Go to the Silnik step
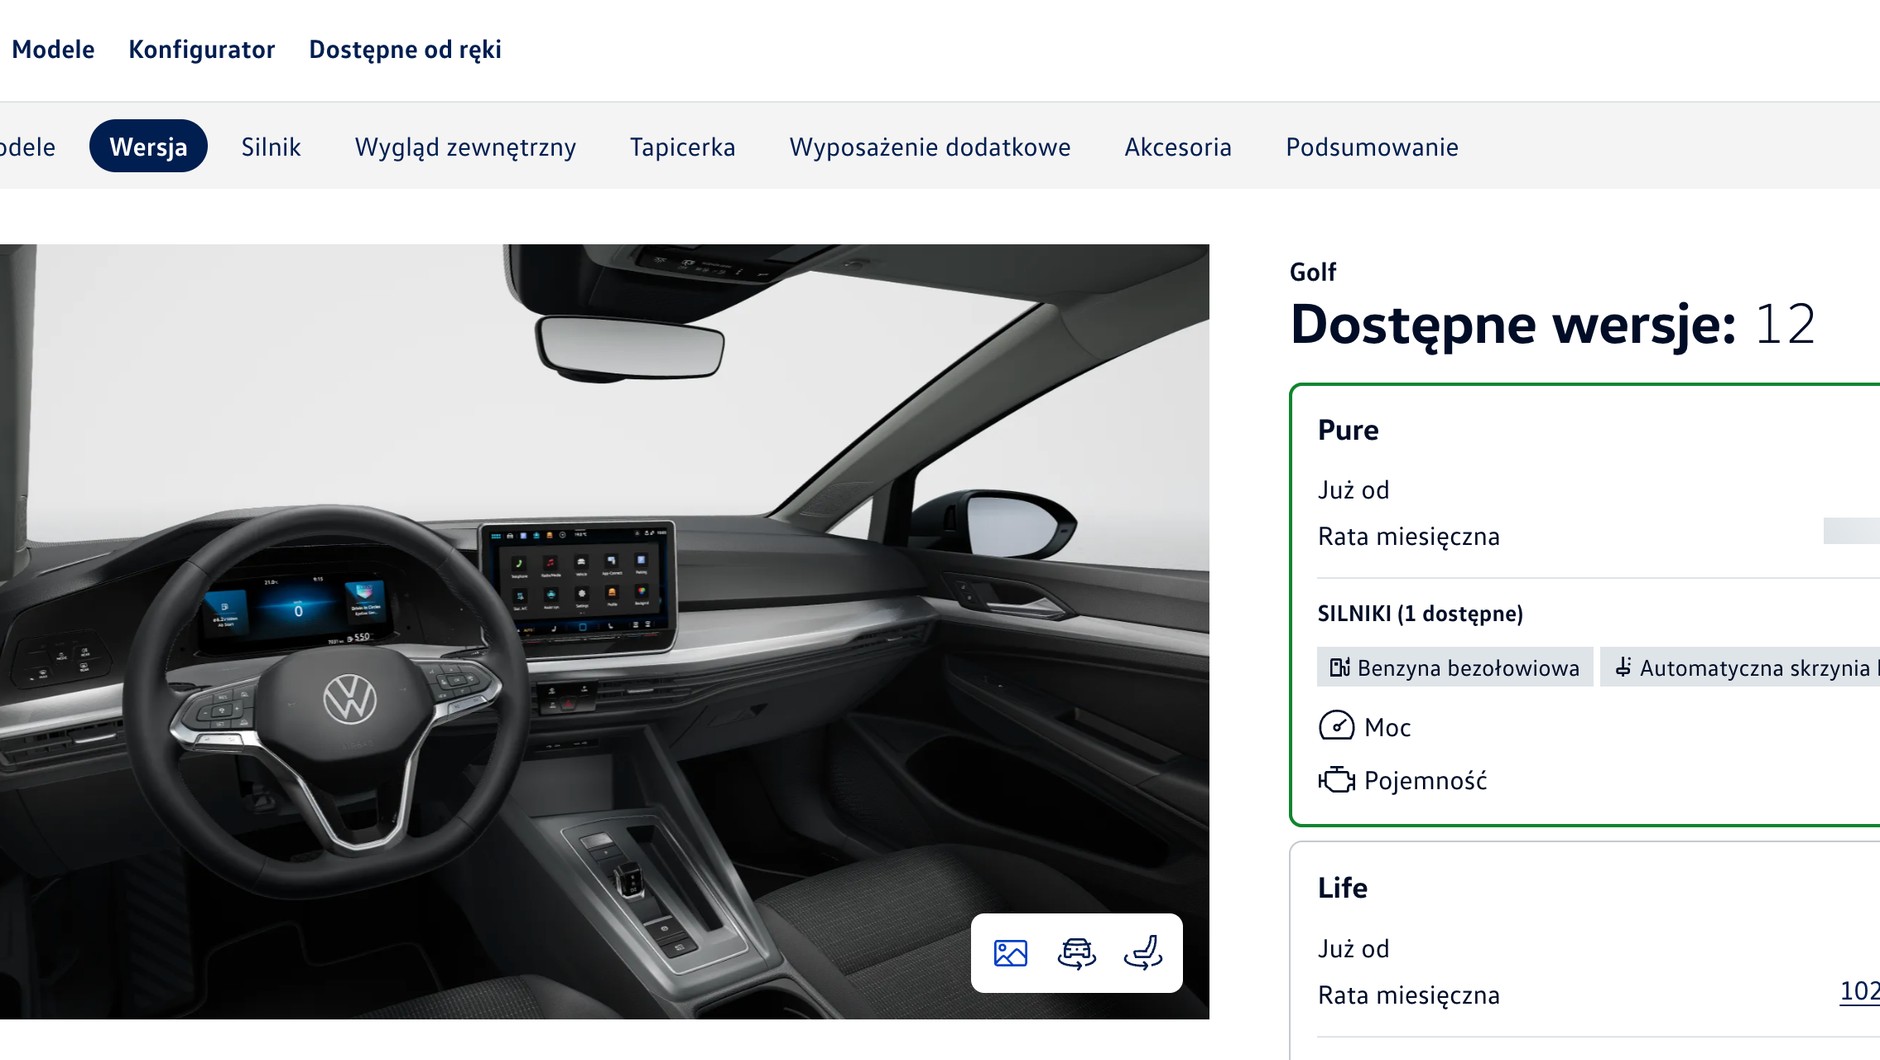 271,147
